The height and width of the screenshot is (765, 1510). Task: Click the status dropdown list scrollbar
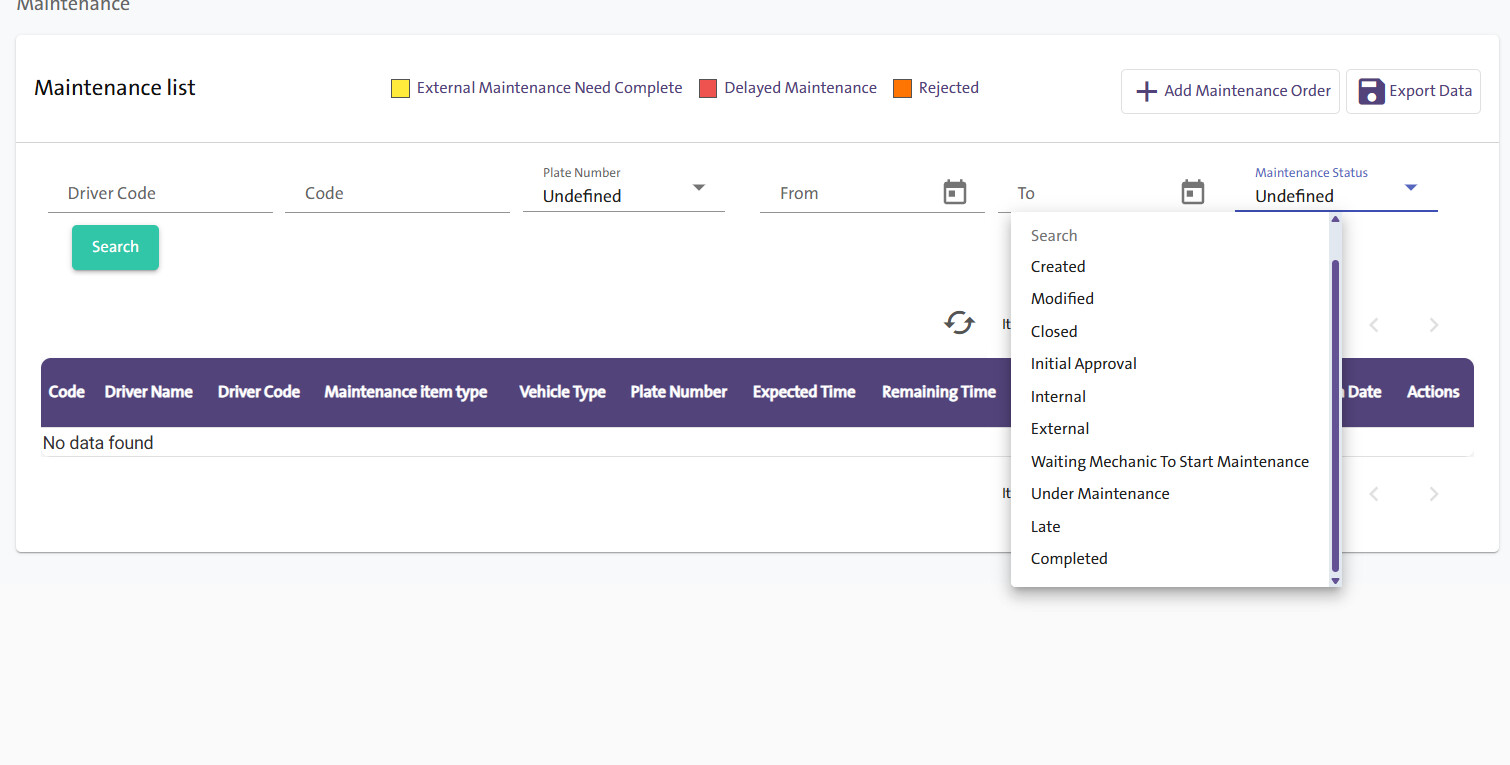1335,415
